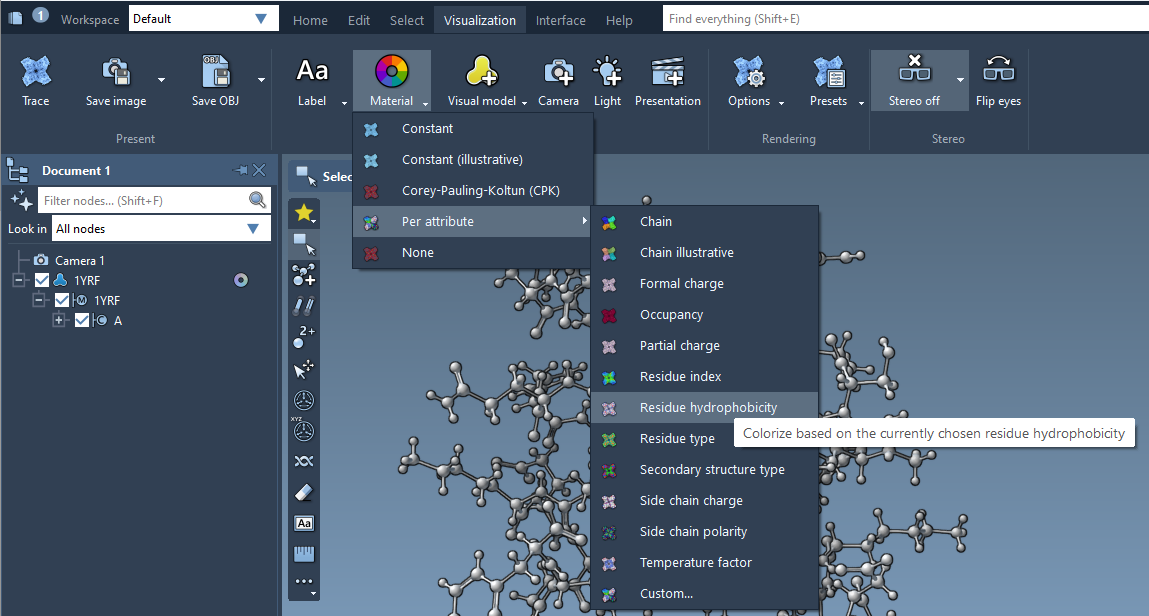Select the eraser tool in viewport toolbar
Screen dimensions: 1149x616
click(x=304, y=492)
